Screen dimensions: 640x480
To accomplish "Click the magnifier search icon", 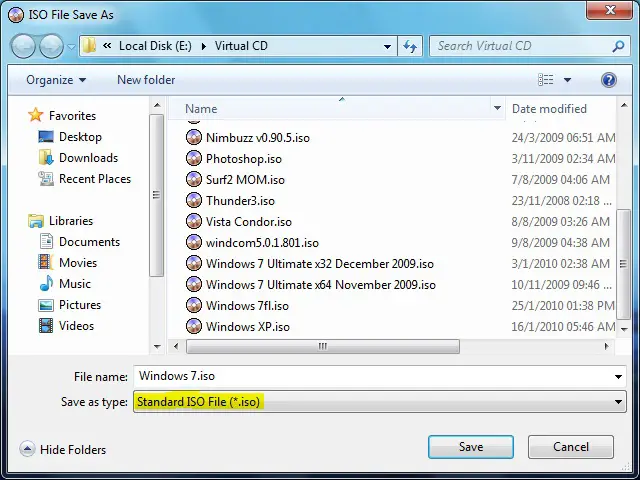I will click(x=618, y=46).
